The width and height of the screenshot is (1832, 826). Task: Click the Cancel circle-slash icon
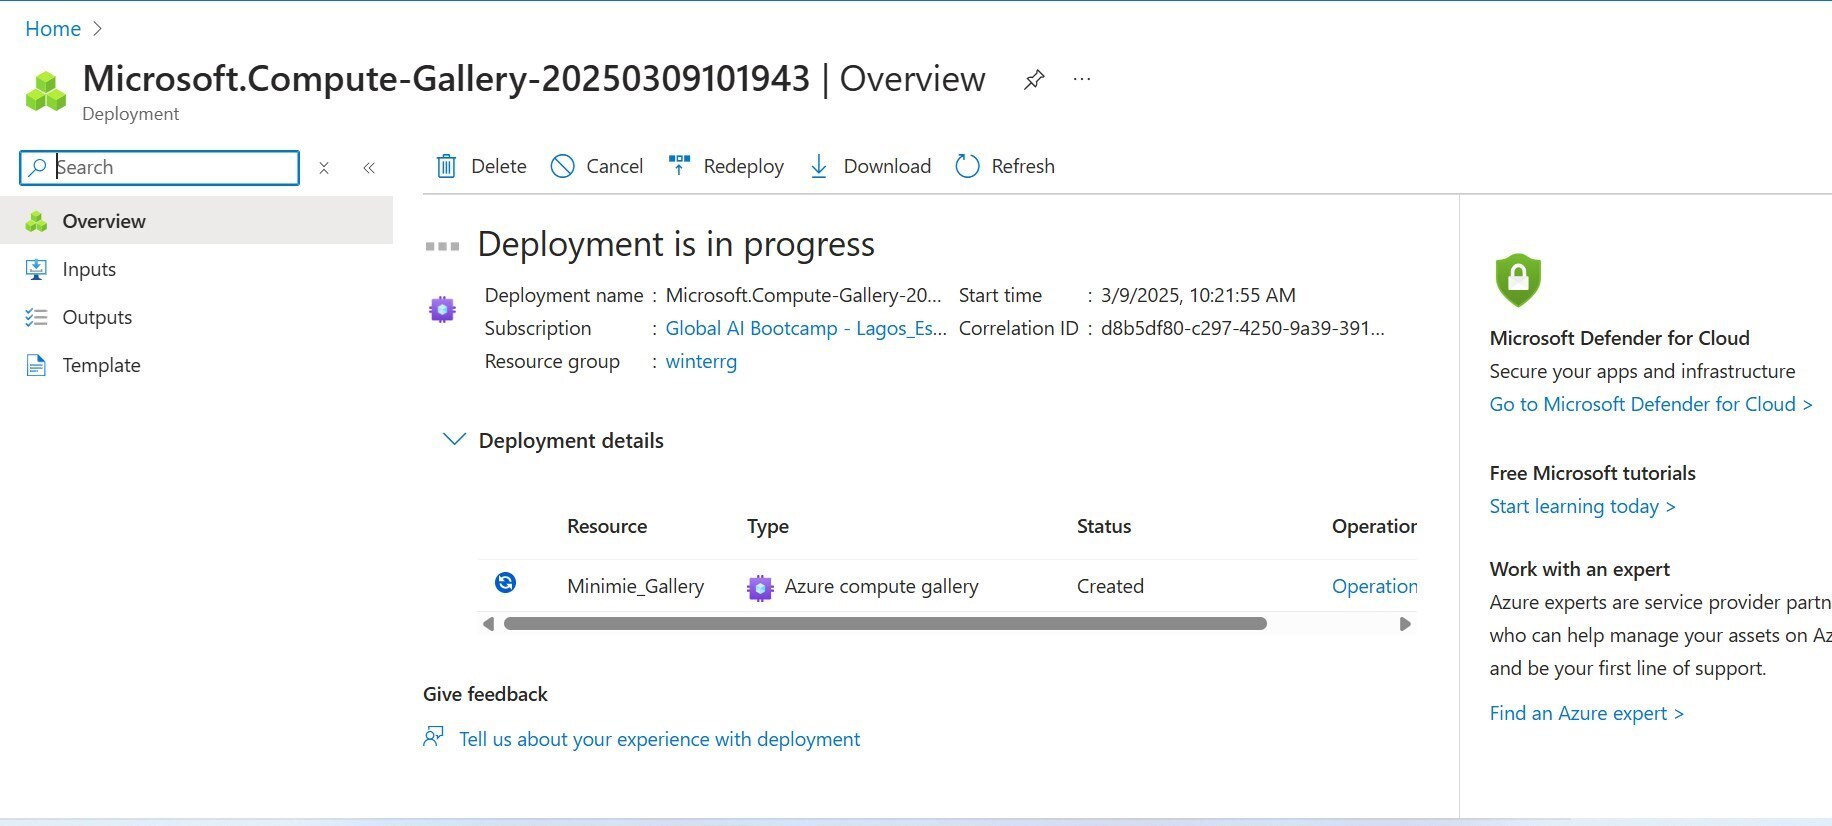coord(563,166)
